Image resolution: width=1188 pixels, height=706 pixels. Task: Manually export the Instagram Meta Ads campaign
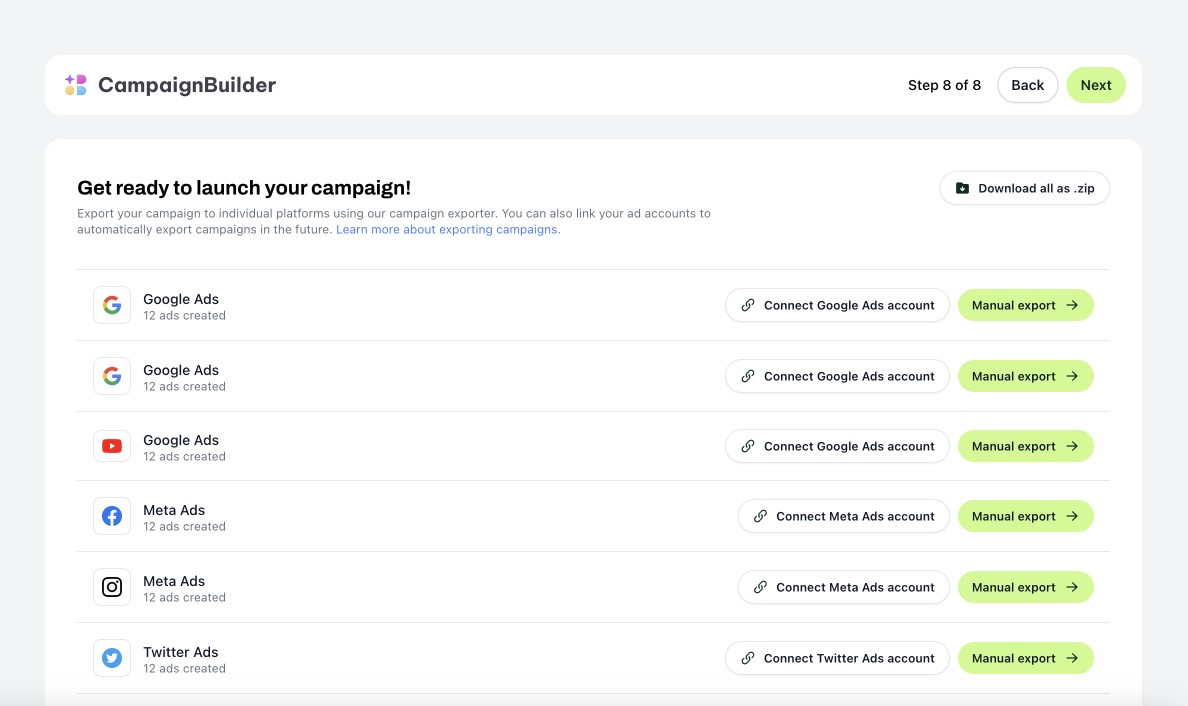1026,587
